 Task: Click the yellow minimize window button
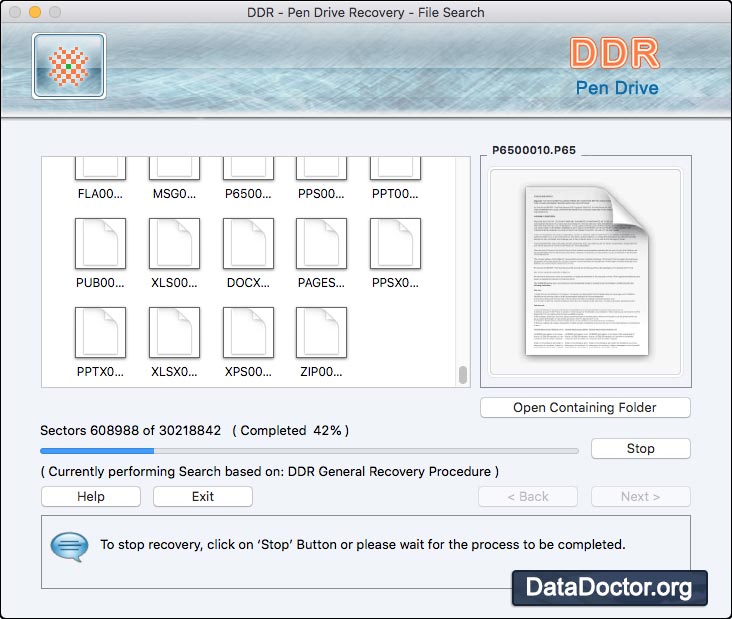click(x=35, y=12)
